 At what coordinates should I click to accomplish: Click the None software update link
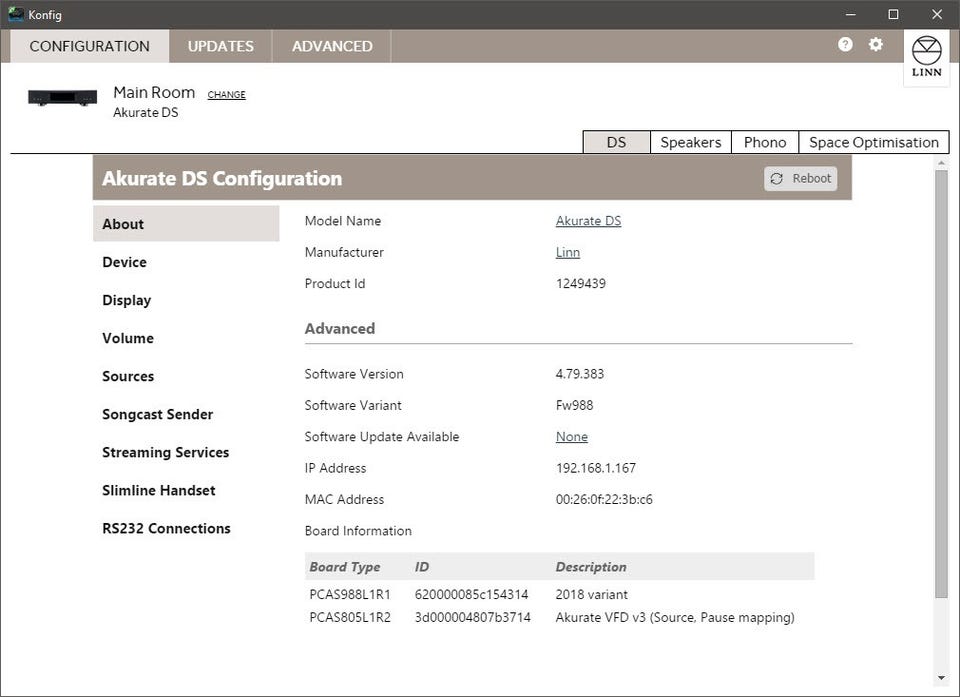pos(571,437)
